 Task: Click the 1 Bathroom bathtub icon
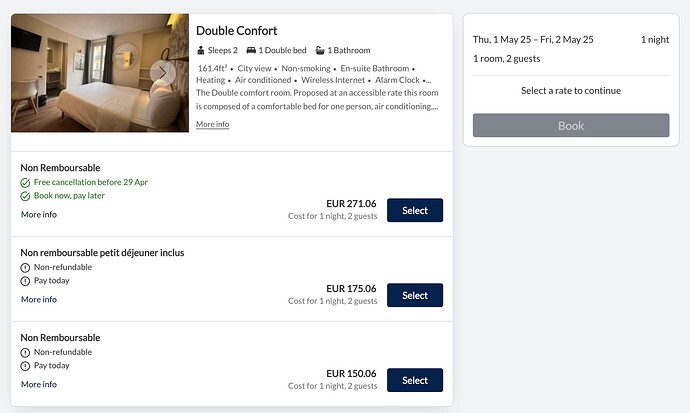tap(320, 50)
